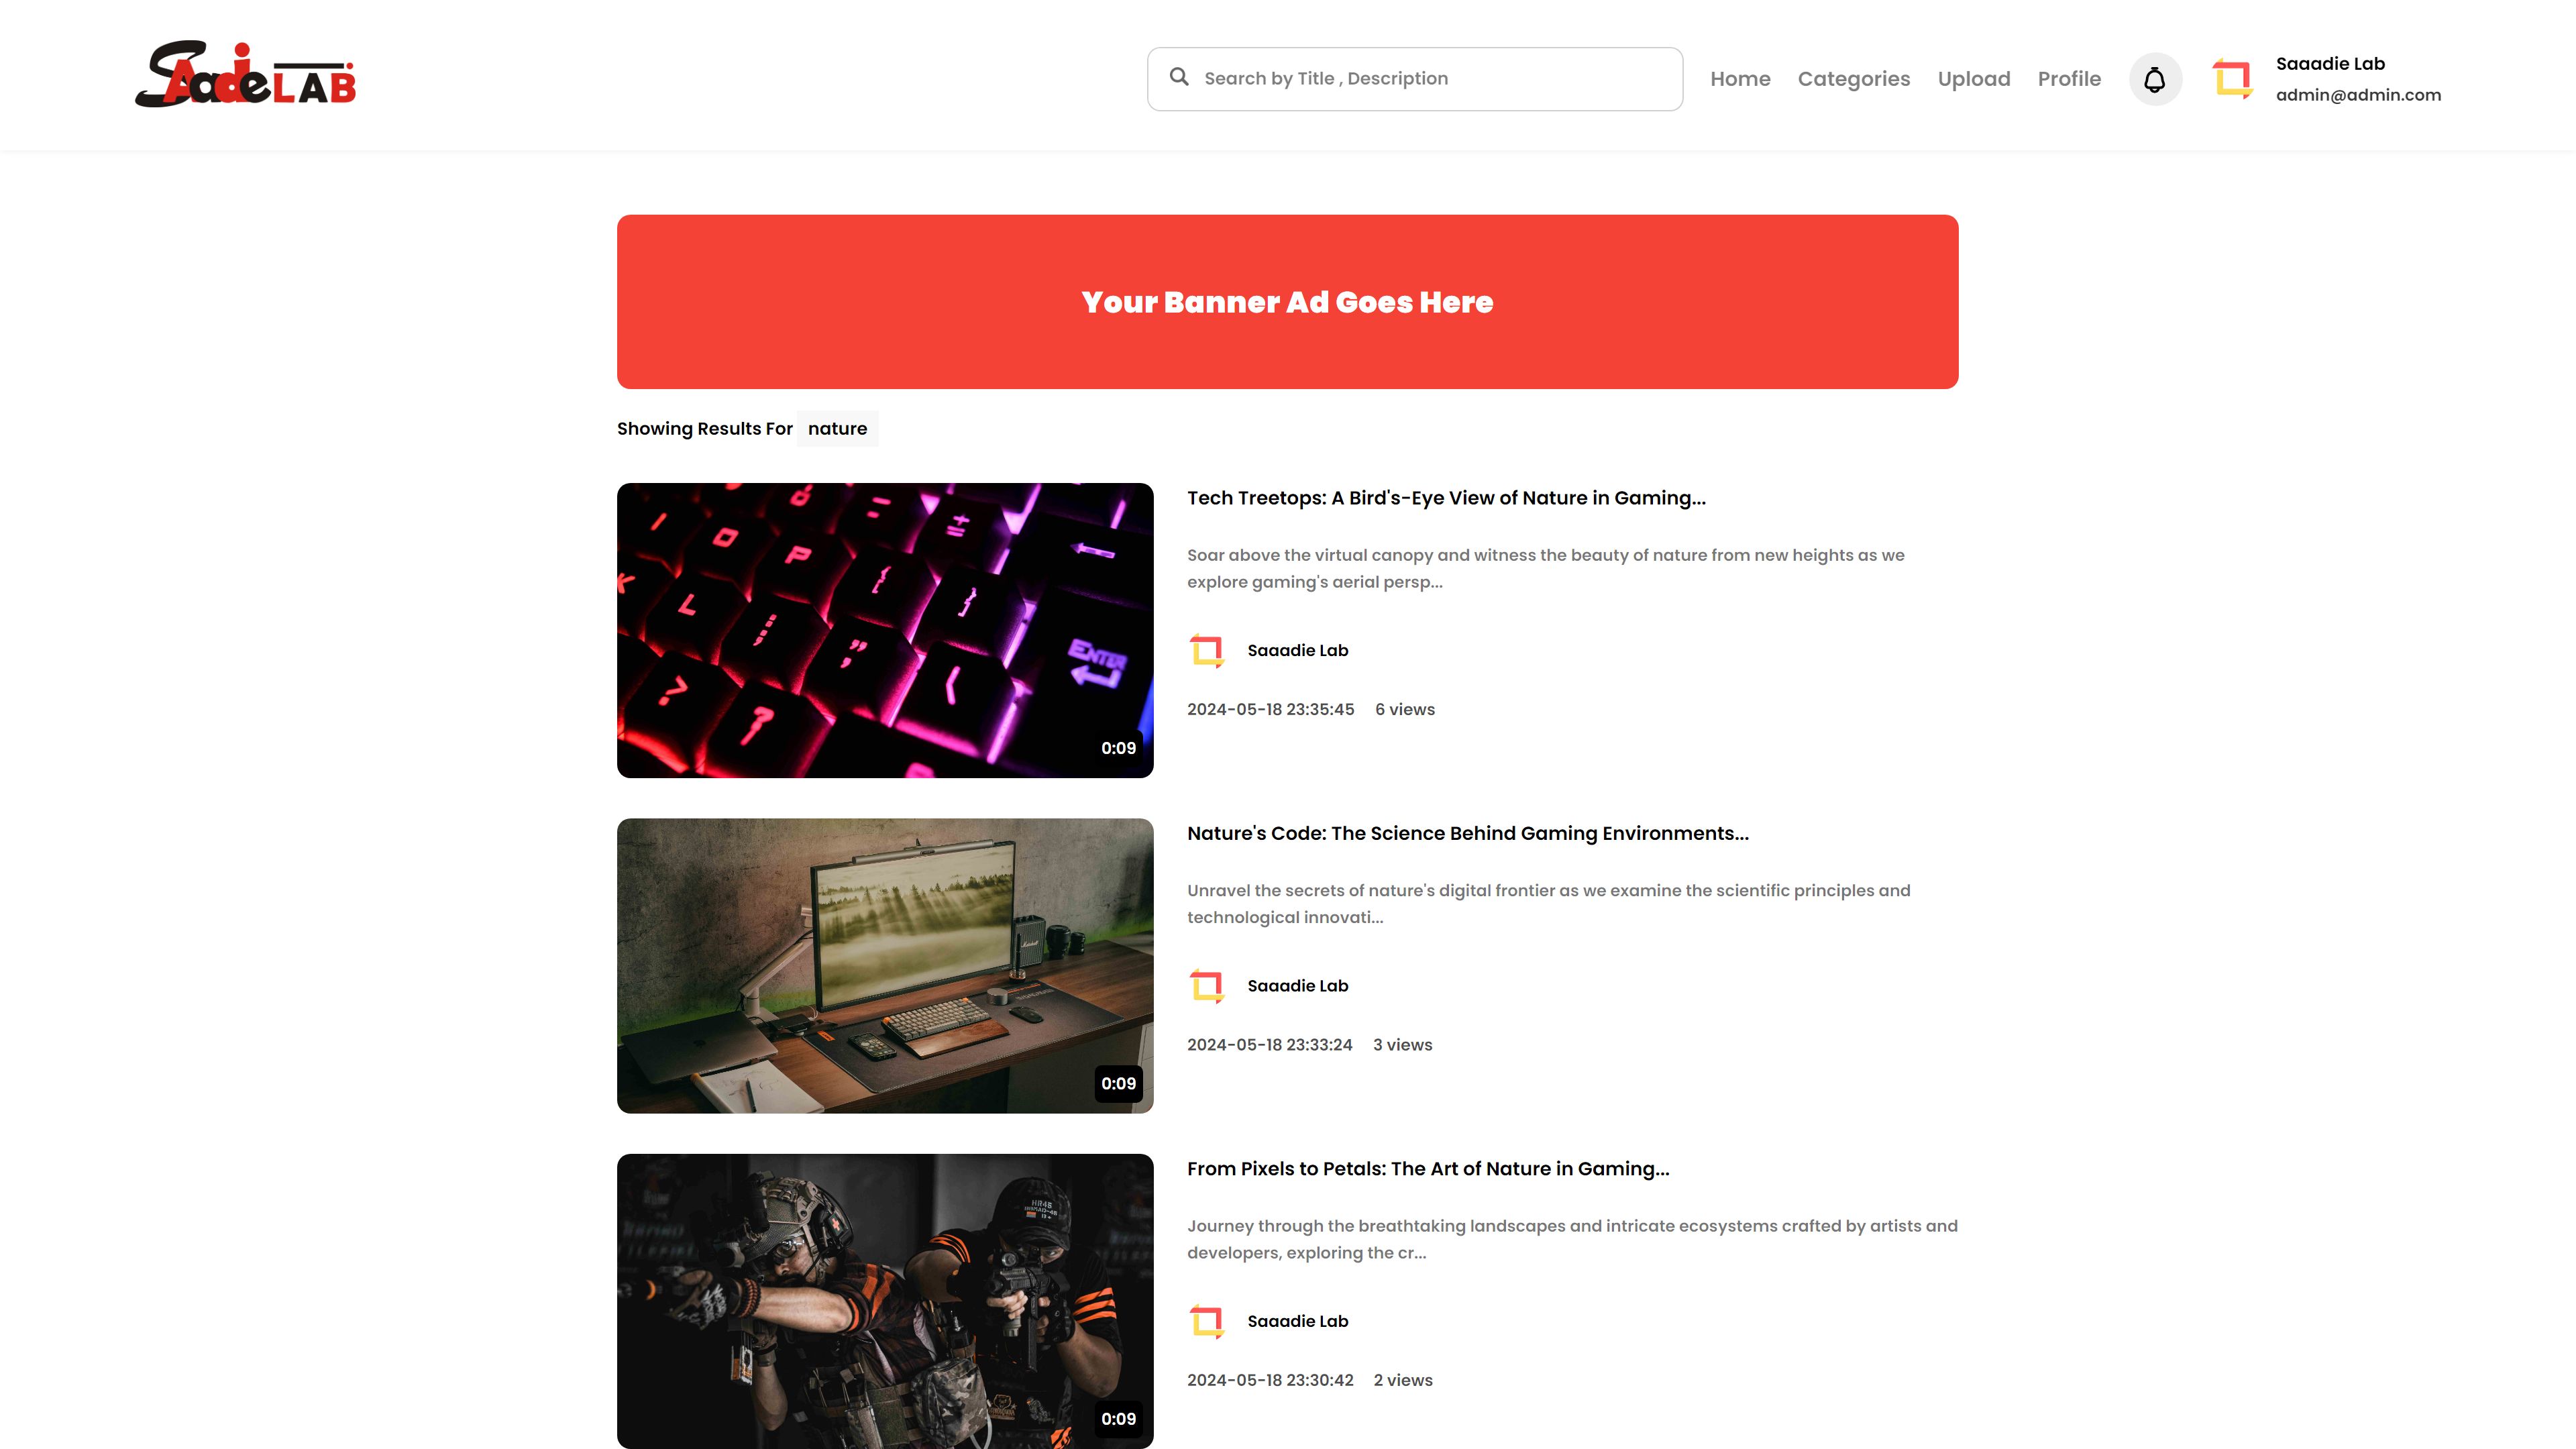Click channel avatar under Pixels to Petals video
The image size is (2576, 1449).
pyautogui.click(x=1207, y=1321)
